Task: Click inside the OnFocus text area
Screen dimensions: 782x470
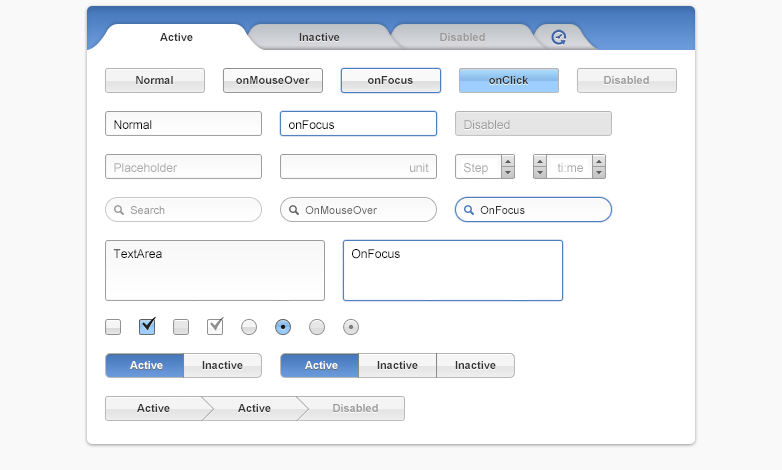Action: pos(453,270)
